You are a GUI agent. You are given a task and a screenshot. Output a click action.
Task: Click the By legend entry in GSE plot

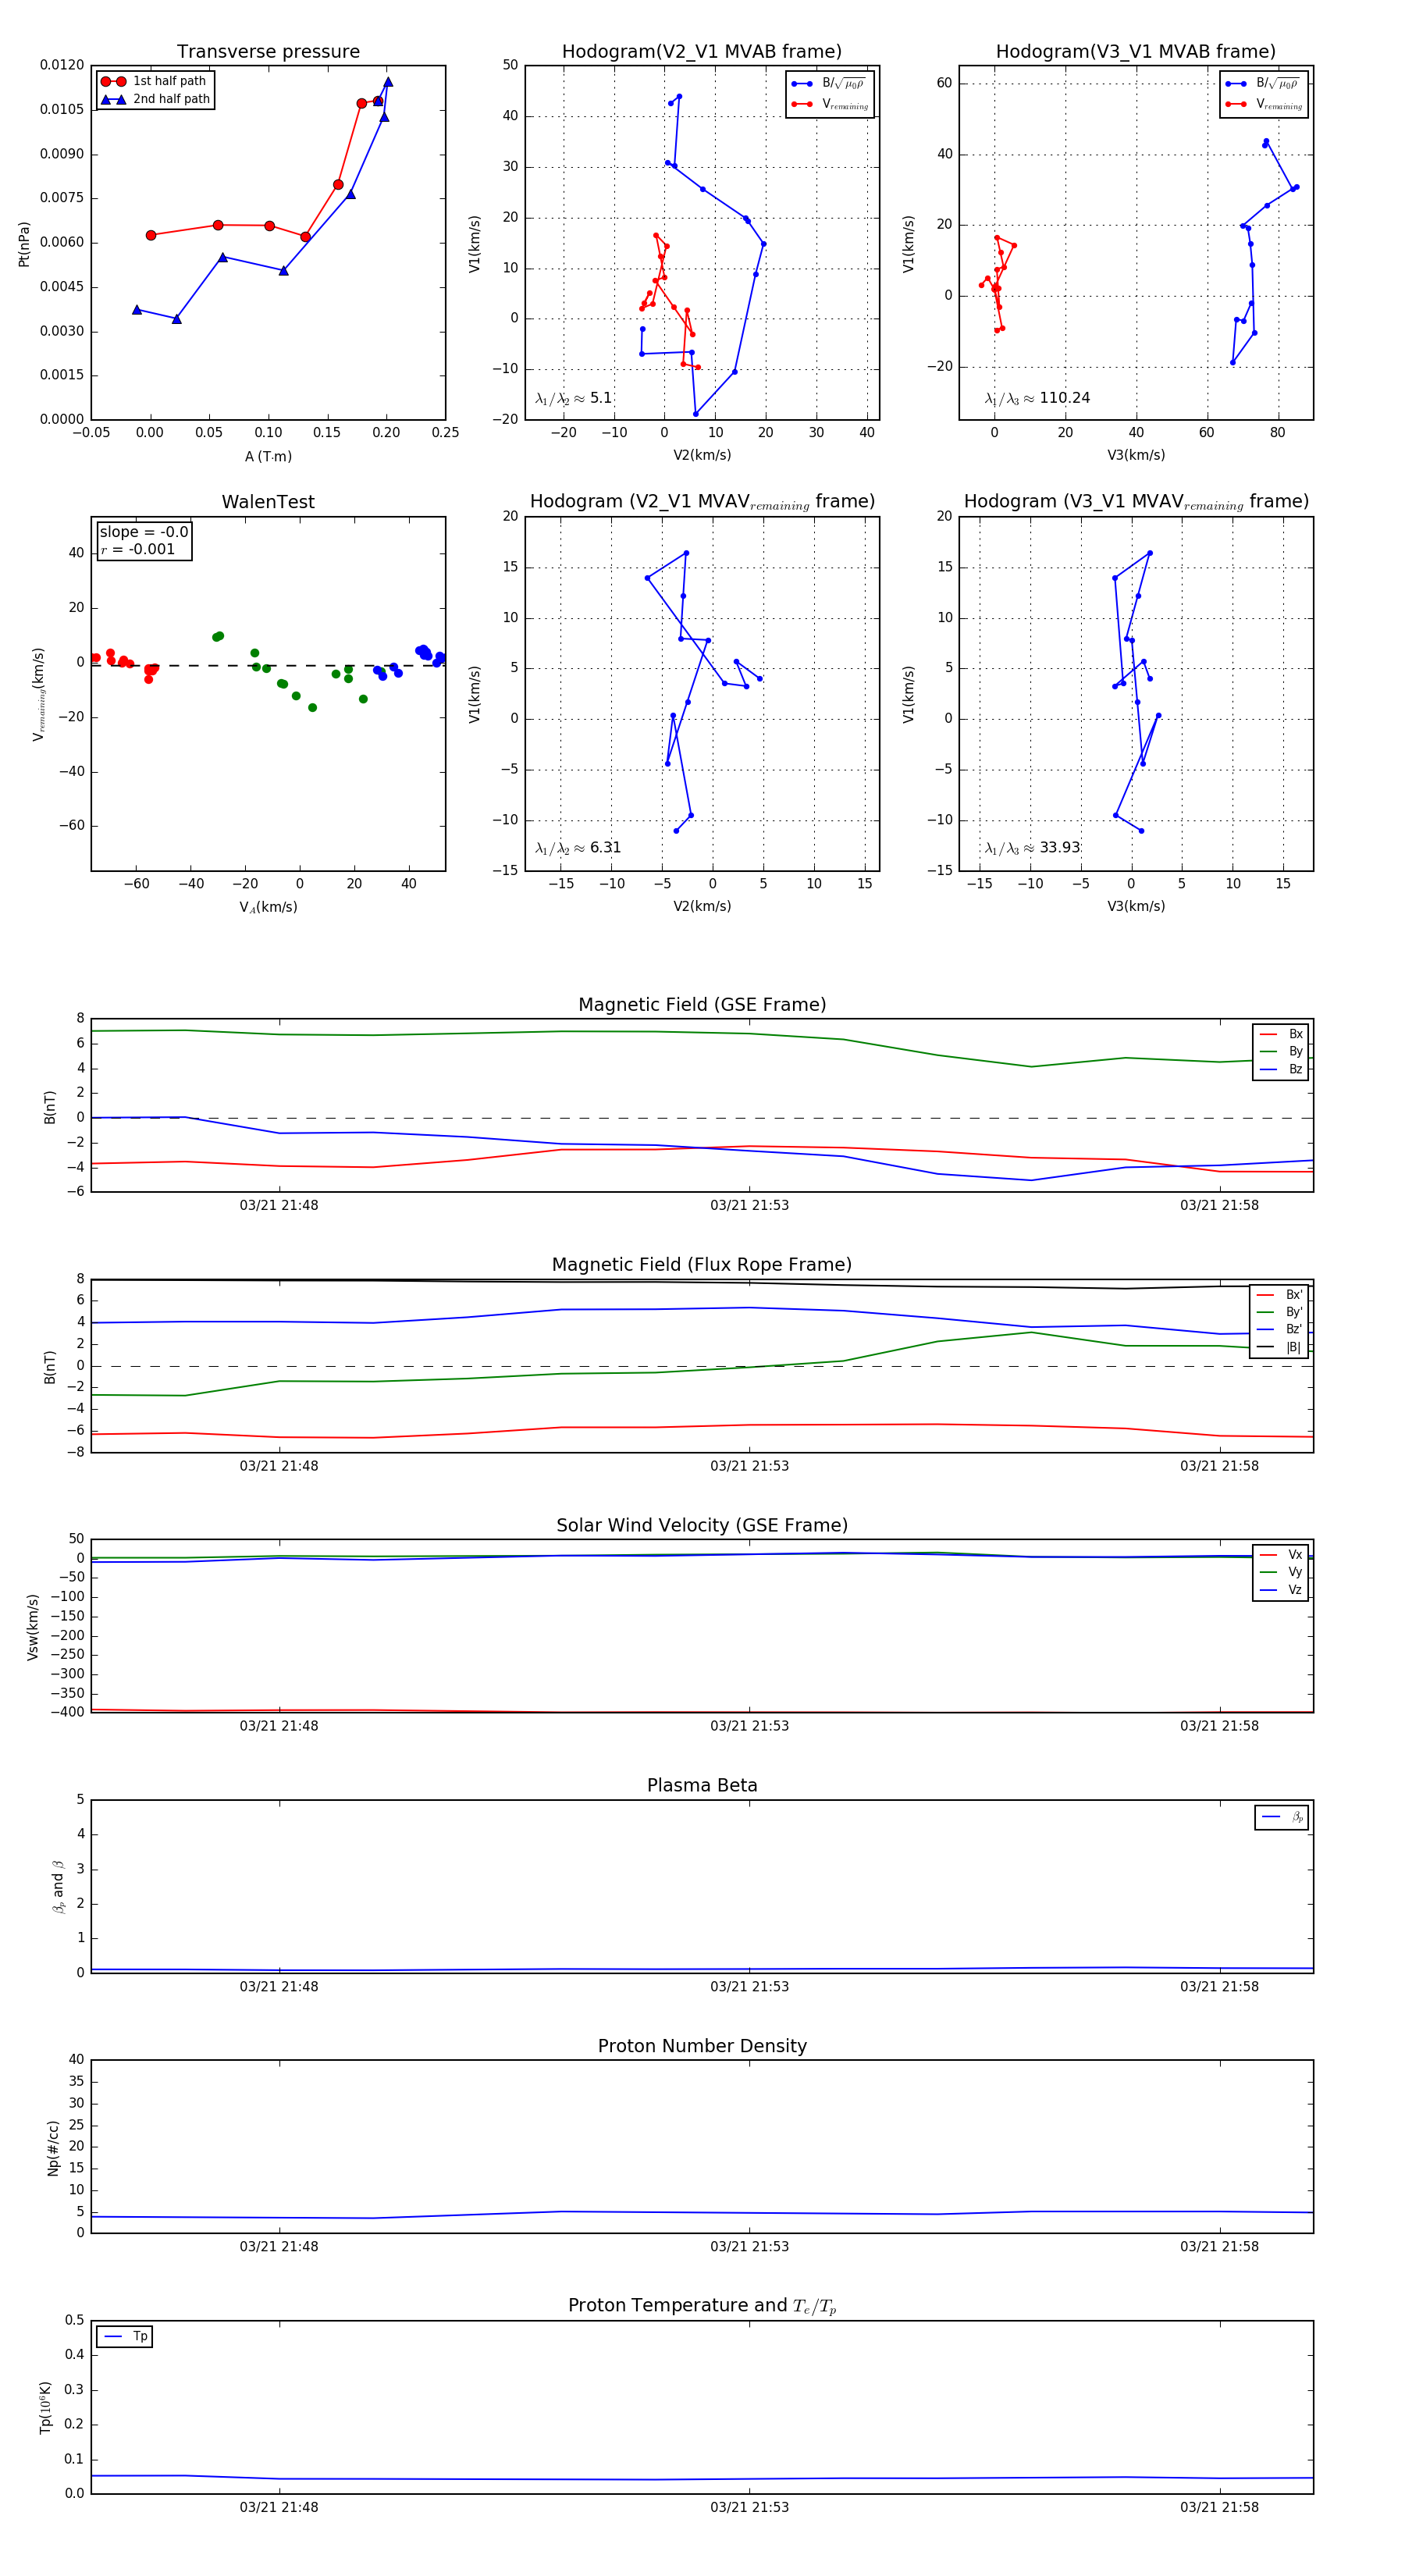coord(1281,1051)
